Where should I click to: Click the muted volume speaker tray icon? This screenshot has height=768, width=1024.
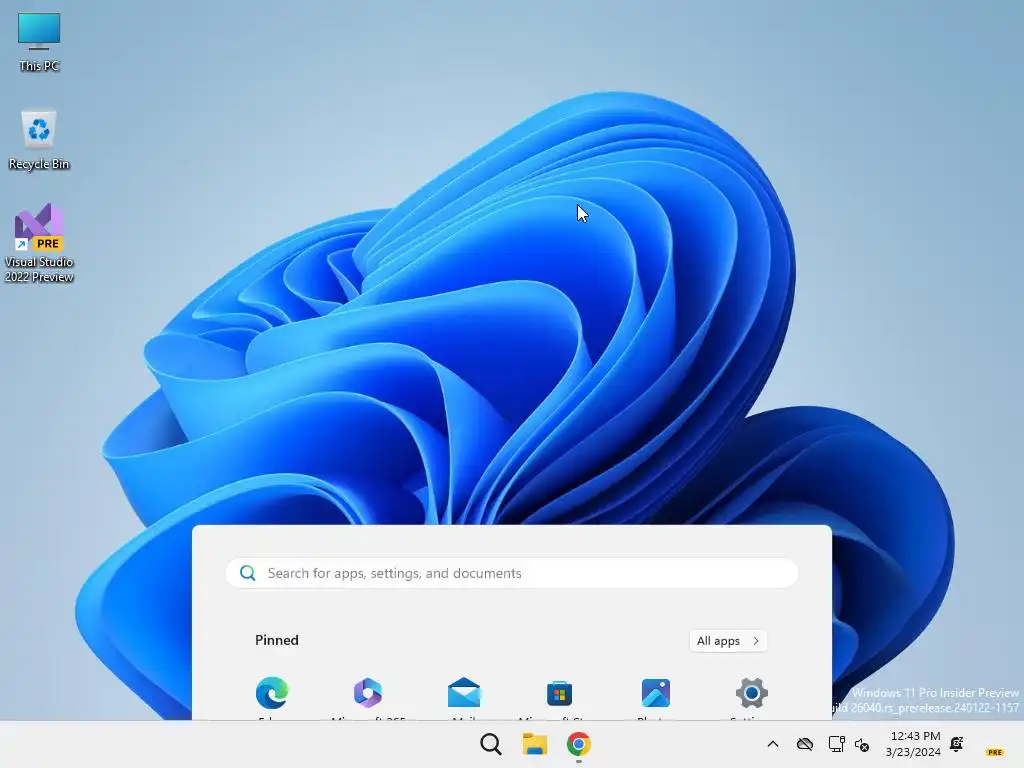pyautogui.click(x=862, y=744)
